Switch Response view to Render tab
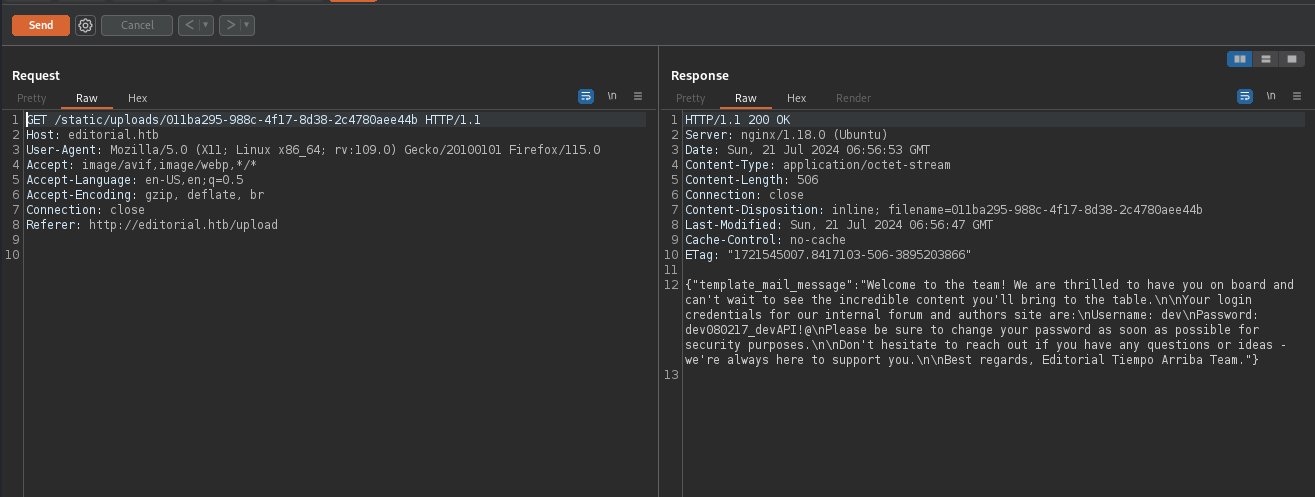The width and height of the screenshot is (1315, 497). click(x=853, y=98)
